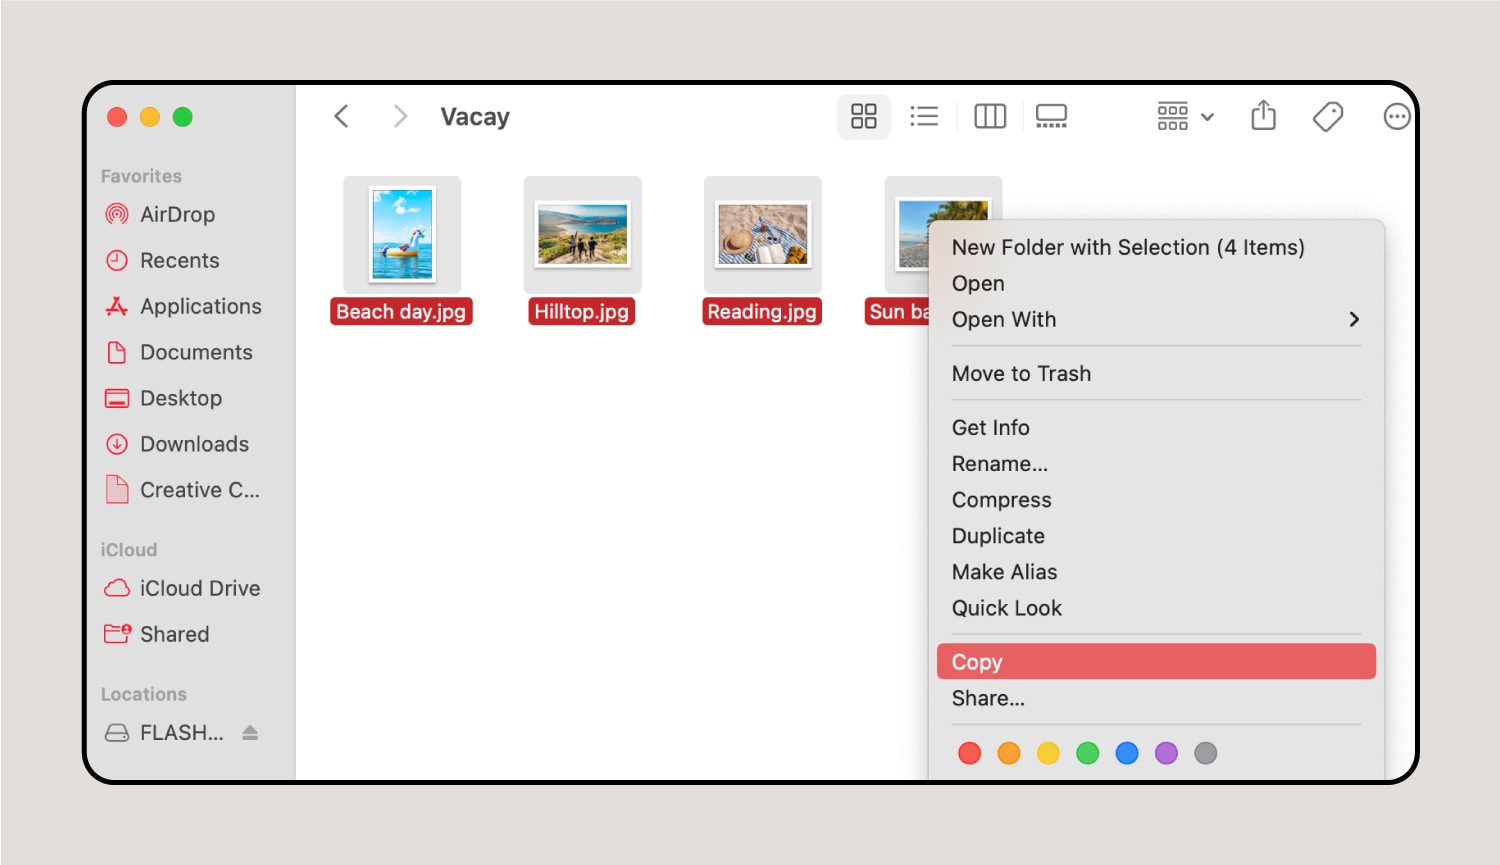Select the Beach day.jpg thumbnail
The height and width of the screenshot is (865, 1500).
click(x=402, y=235)
